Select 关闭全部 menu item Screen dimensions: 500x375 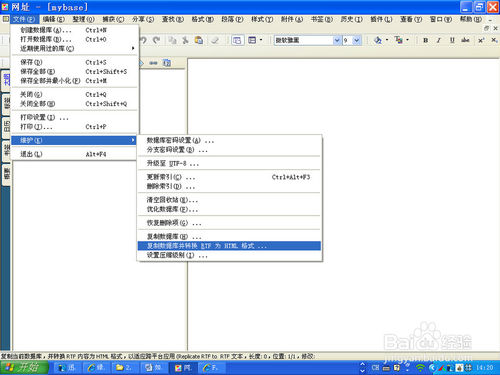click(75, 104)
